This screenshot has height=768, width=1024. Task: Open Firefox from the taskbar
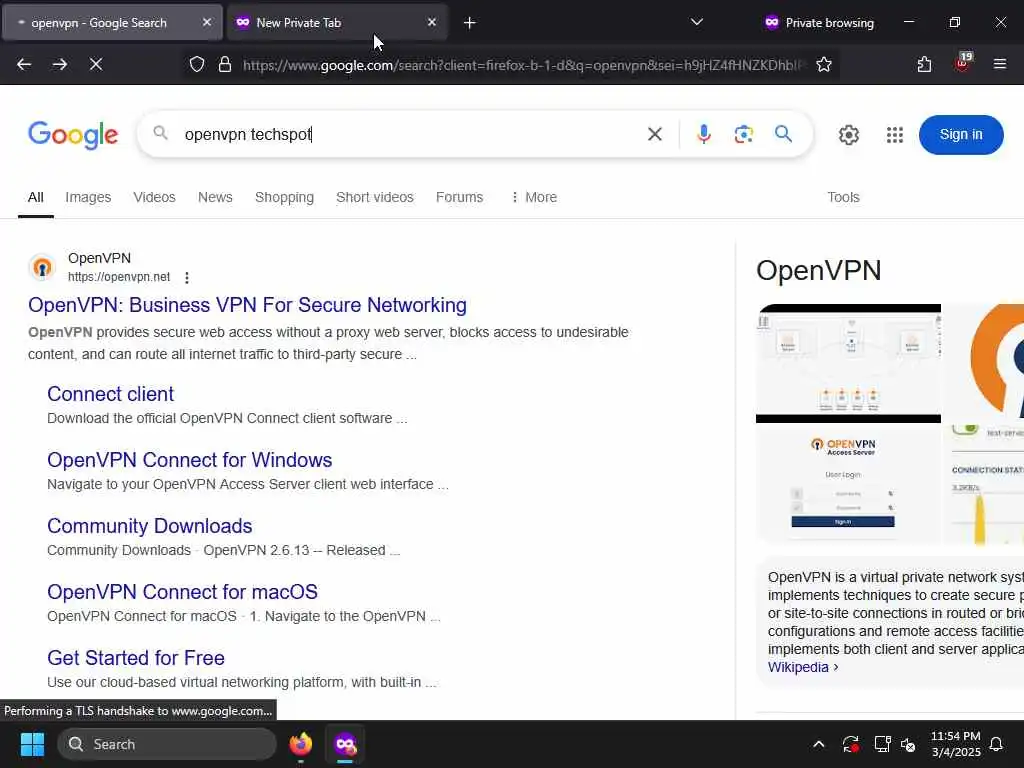click(300, 744)
